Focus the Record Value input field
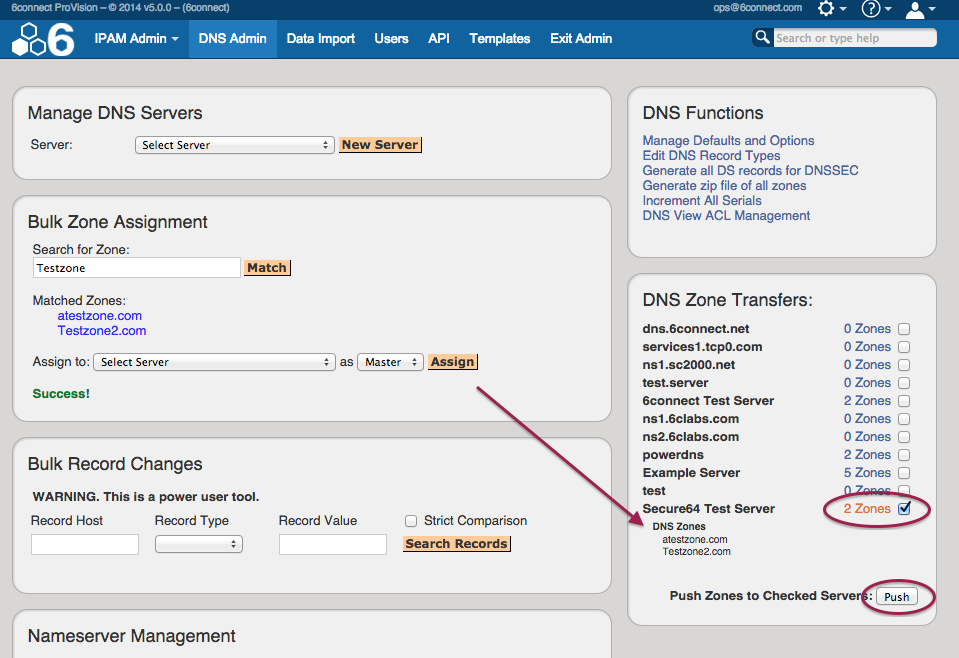The image size is (959, 658). pos(333,544)
